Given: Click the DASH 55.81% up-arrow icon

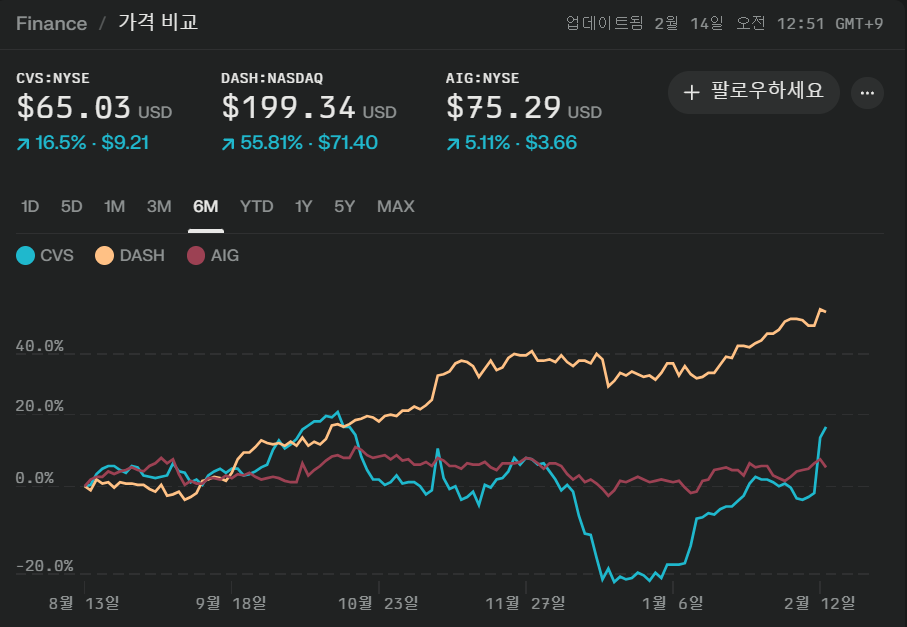Looking at the screenshot, I should [x=228, y=143].
